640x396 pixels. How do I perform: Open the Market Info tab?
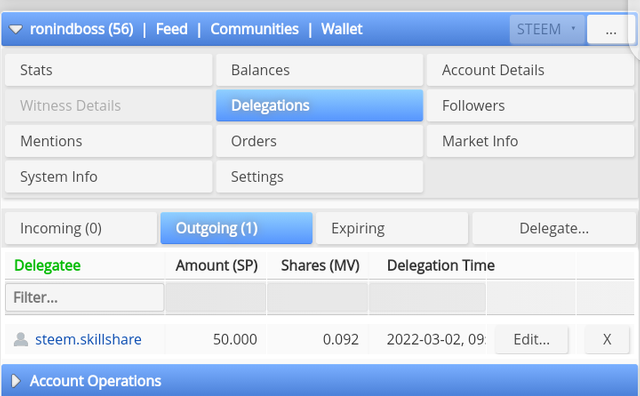coord(530,141)
